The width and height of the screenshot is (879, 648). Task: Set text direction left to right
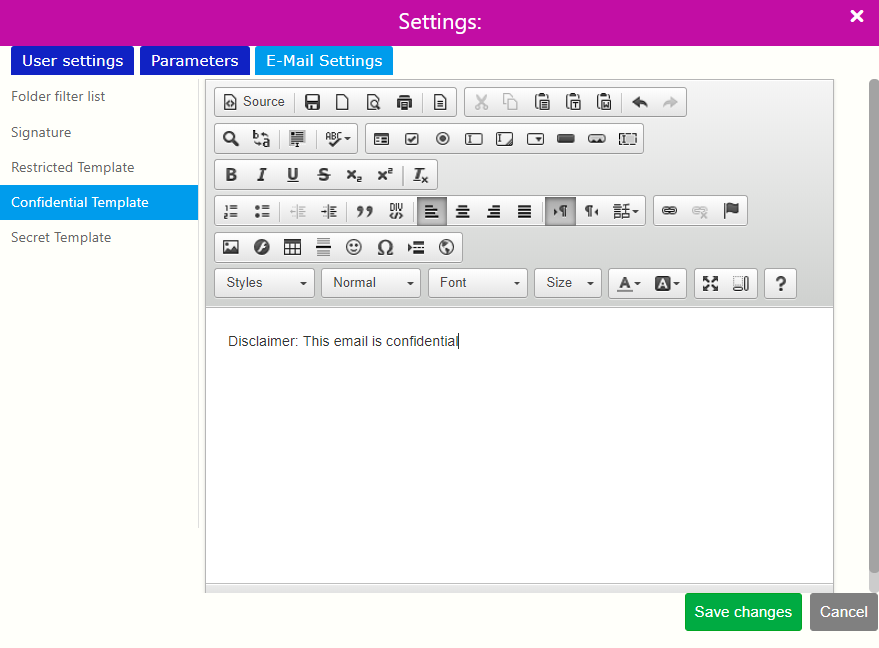560,211
